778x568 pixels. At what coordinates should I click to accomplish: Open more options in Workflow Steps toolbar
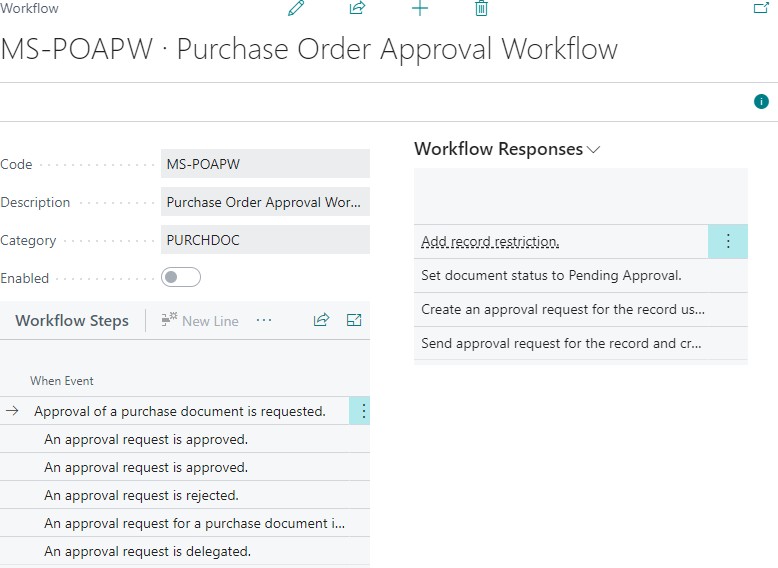[264, 320]
